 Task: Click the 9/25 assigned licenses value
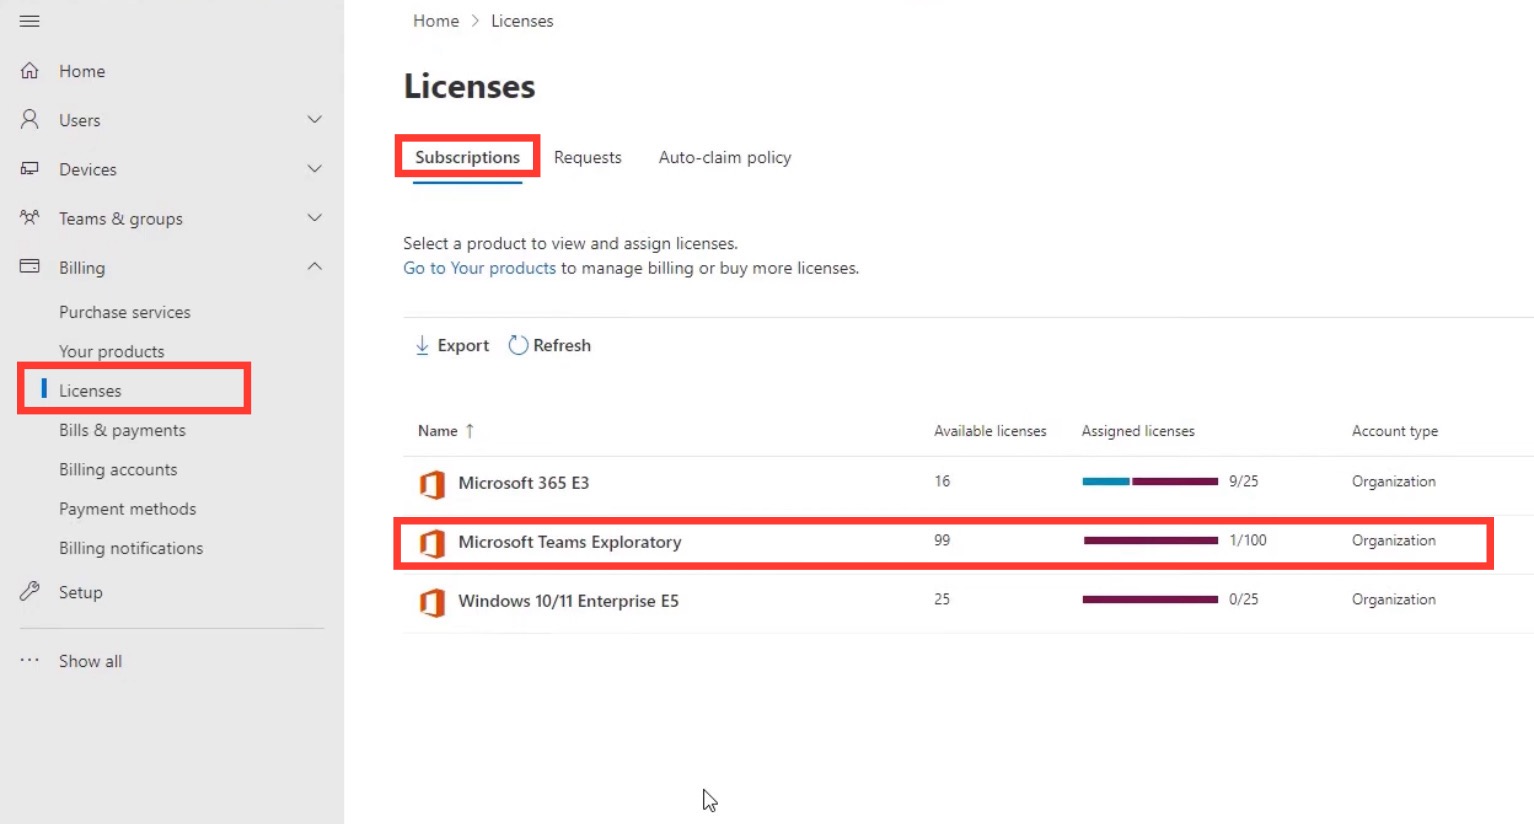(x=1244, y=481)
